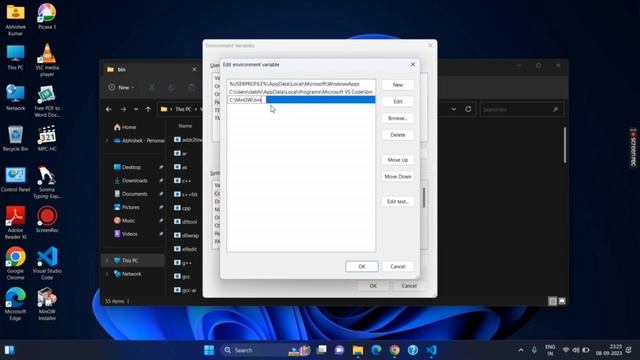The width and height of the screenshot is (640, 360).
Task: Click Cancel in Environment Variables window
Action: tap(409, 286)
